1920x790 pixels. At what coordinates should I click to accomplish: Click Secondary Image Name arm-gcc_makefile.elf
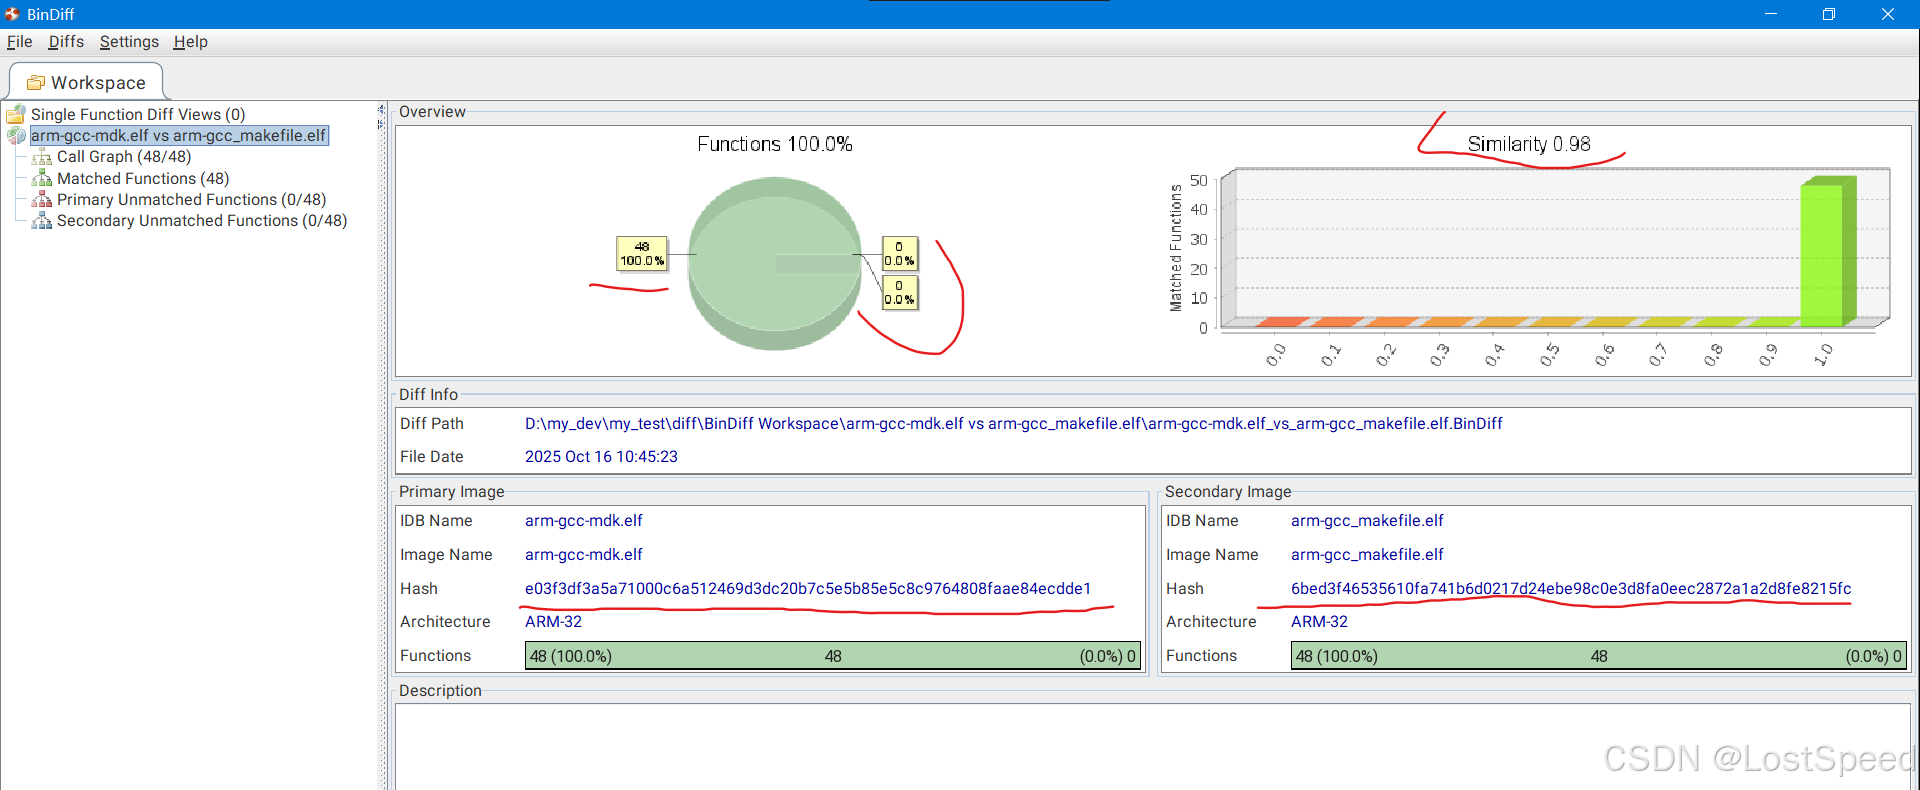1367,555
